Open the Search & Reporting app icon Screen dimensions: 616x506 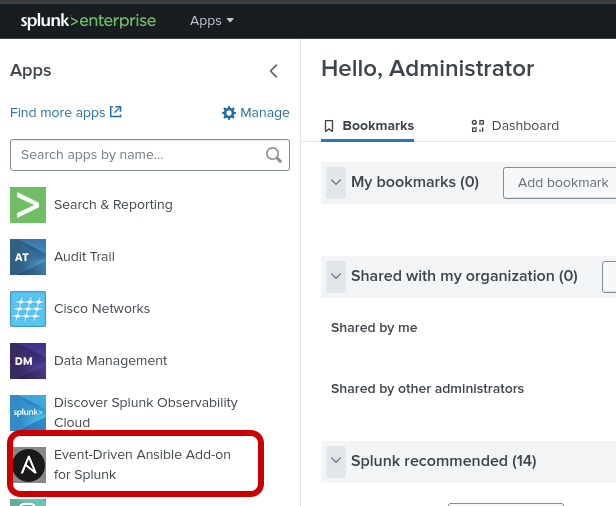click(28, 205)
